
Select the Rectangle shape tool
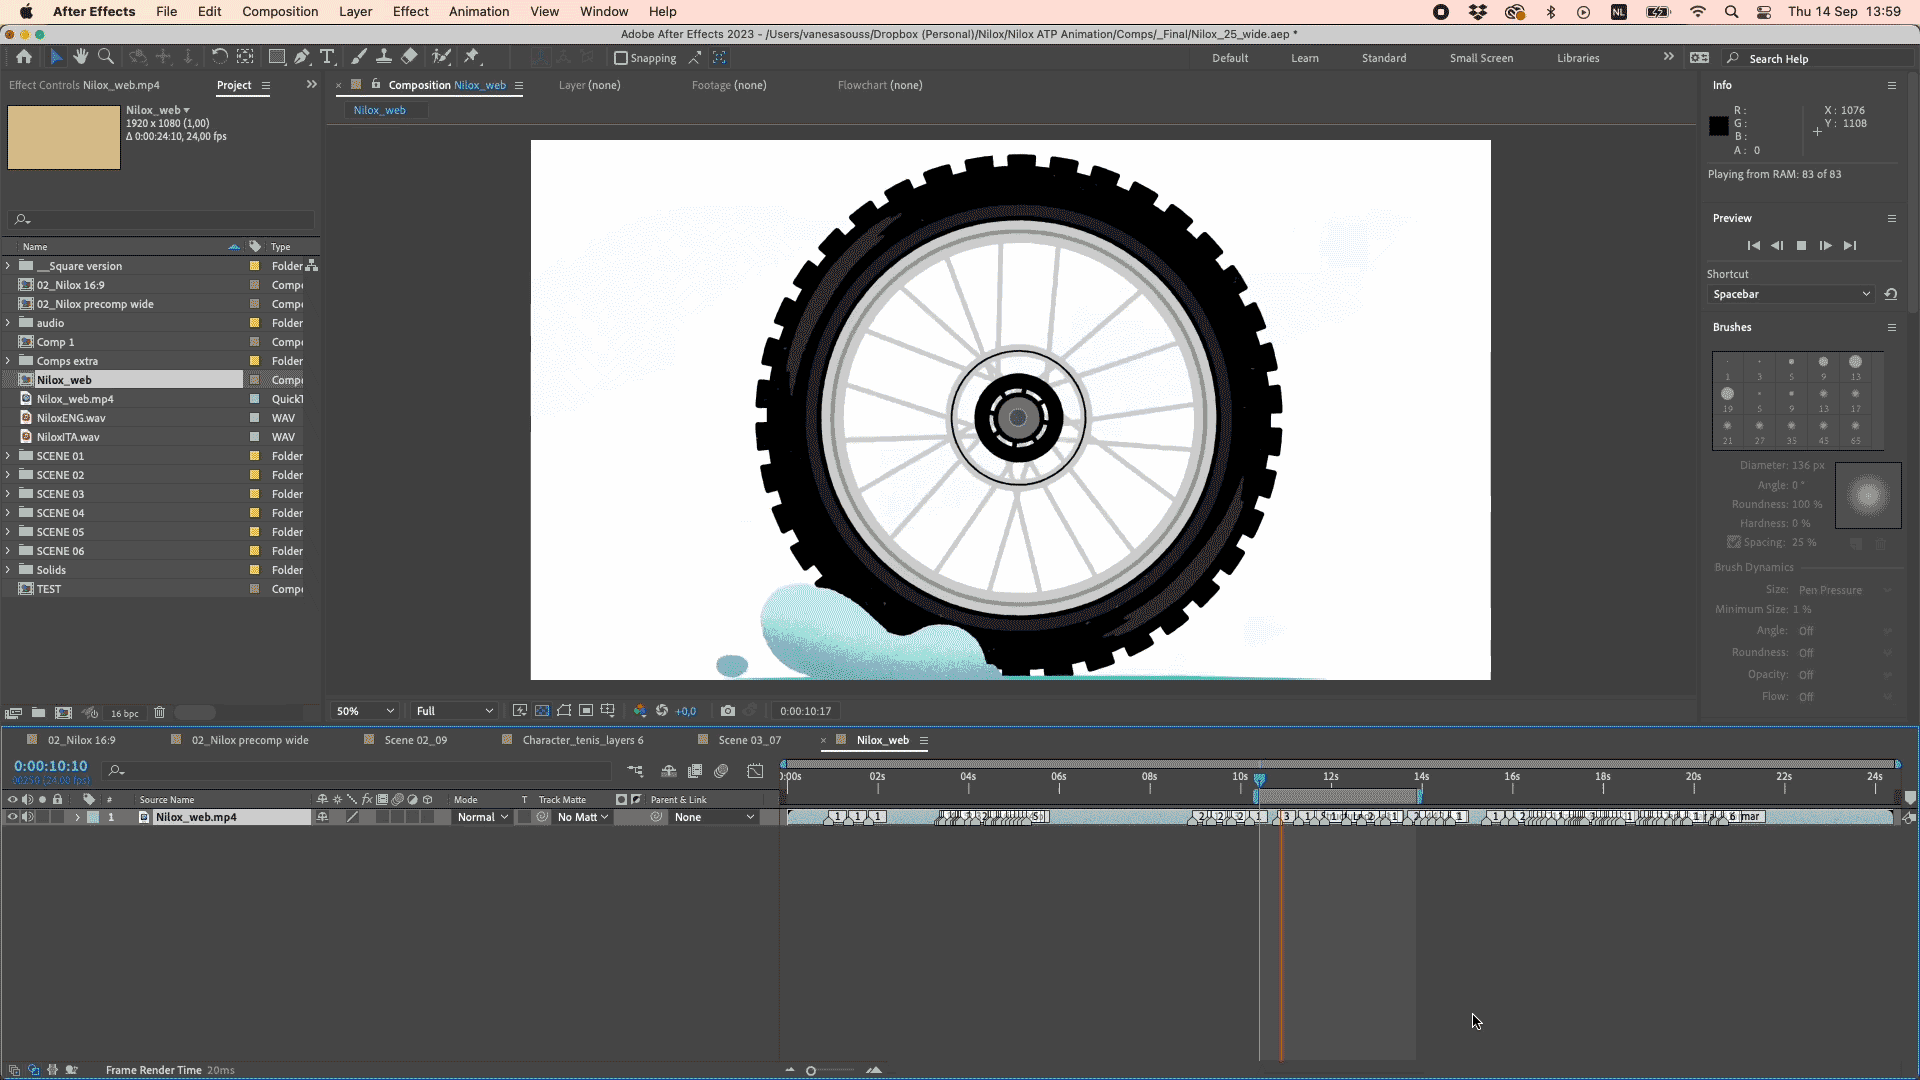point(277,57)
